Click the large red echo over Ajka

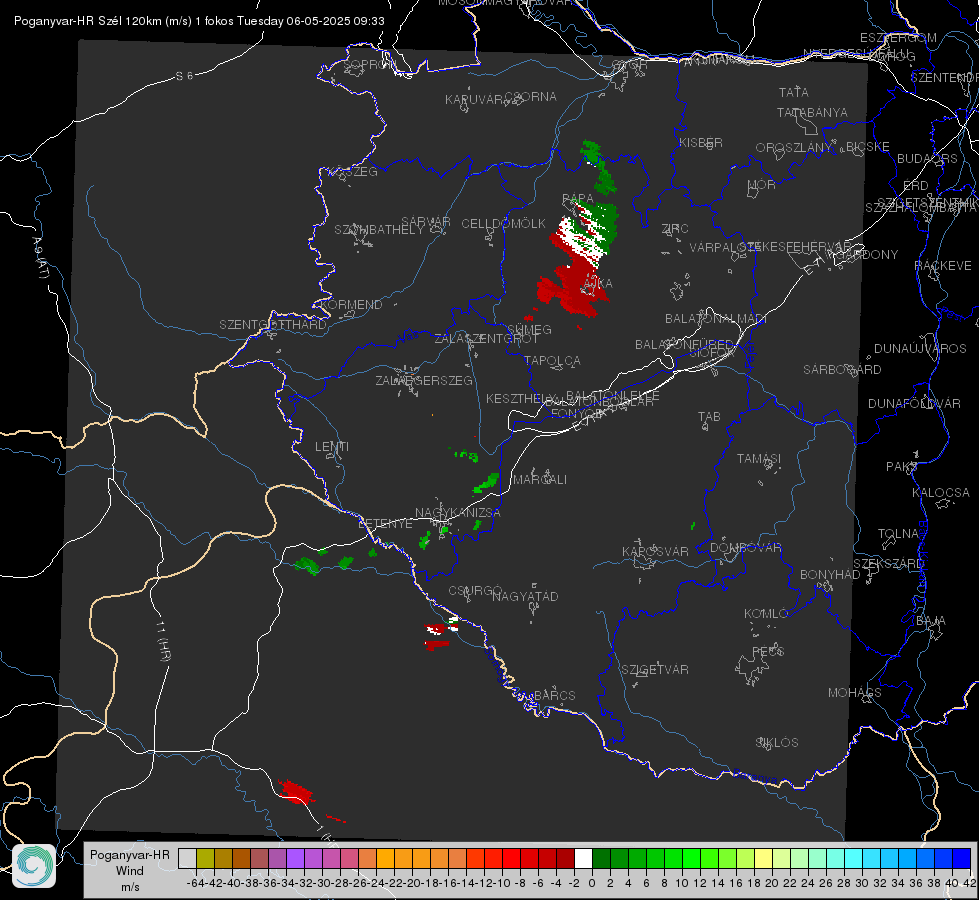tap(572, 288)
